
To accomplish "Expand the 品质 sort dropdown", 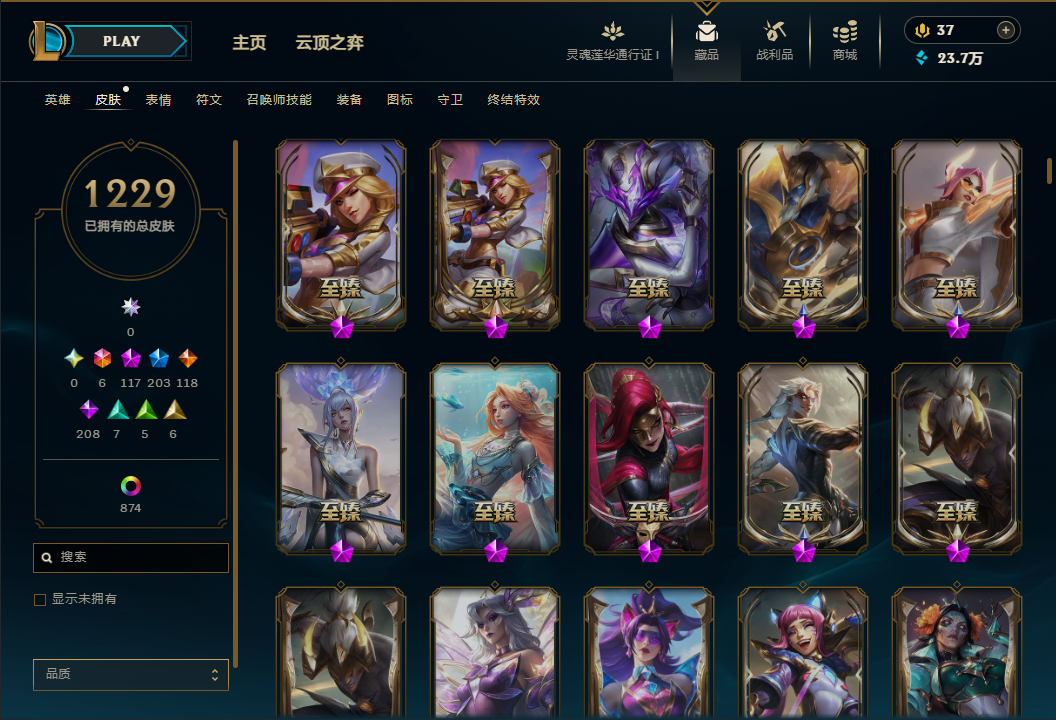I will (131, 674).
